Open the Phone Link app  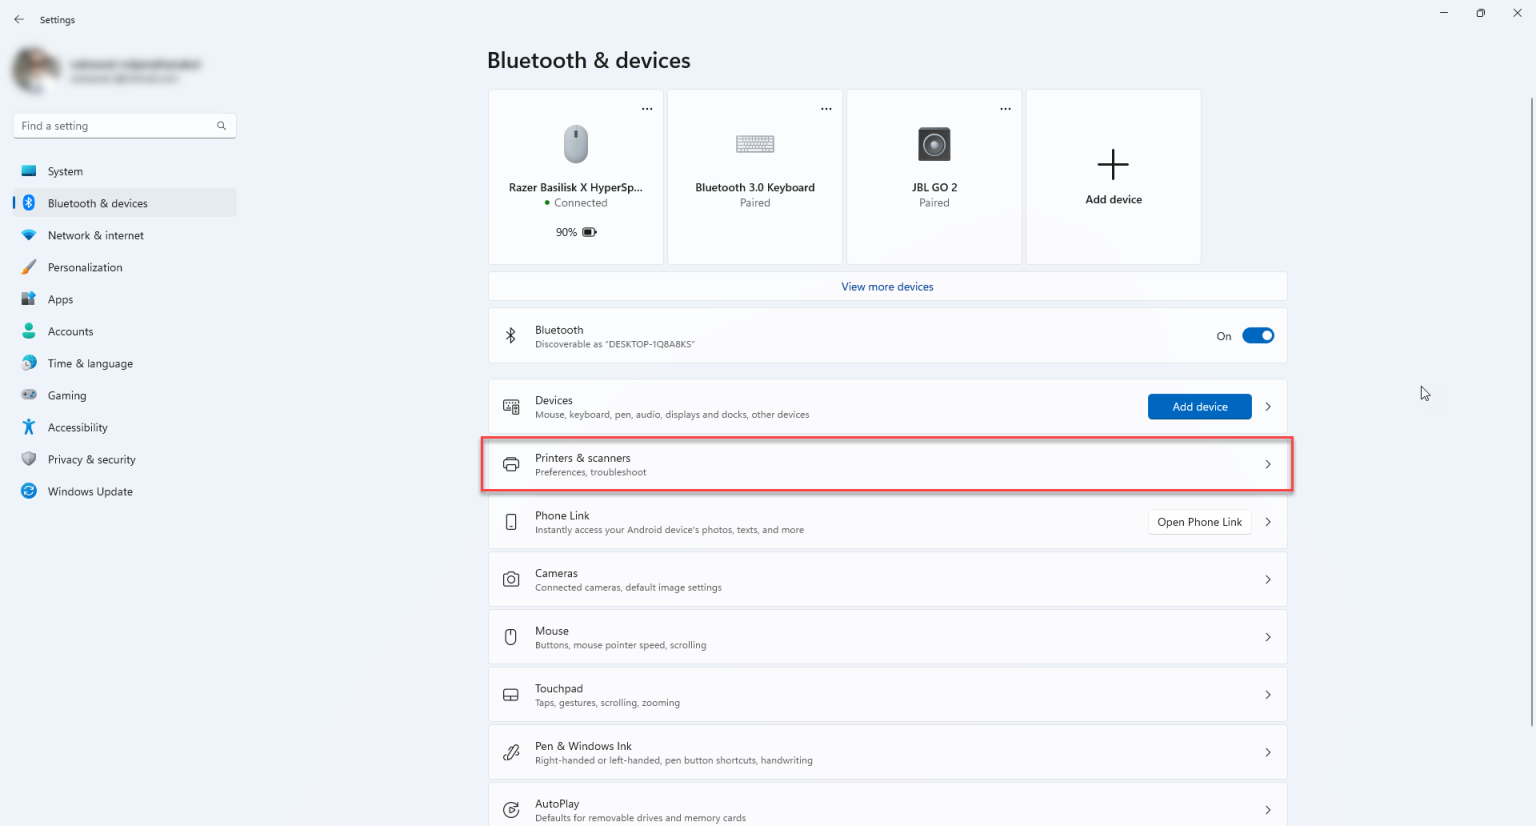pos(1199,521)
